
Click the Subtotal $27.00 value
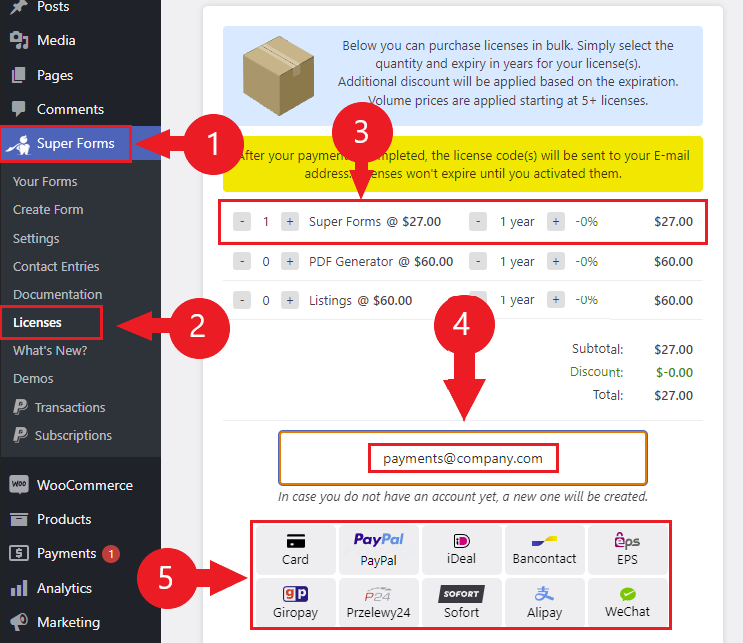pyautogui.click(x=673, y=349)
